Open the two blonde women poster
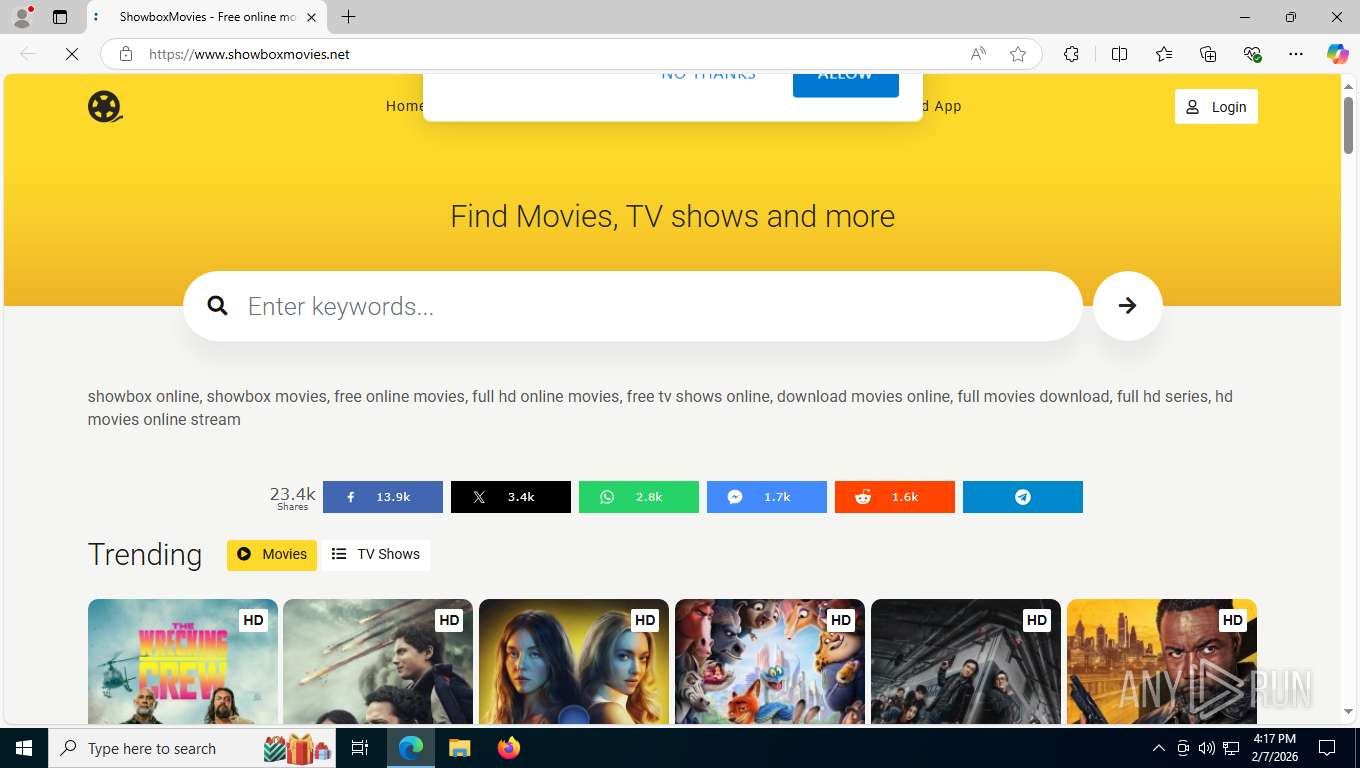 pyautogui.click(x=574, y=661)
